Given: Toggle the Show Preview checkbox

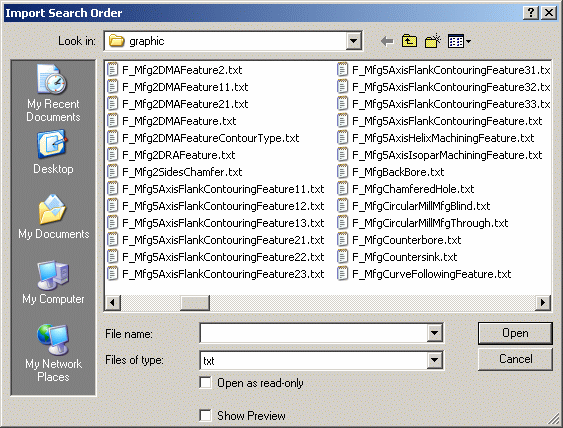Looking at the screenshot, I should pyautogui.click(x=205, y=415).
